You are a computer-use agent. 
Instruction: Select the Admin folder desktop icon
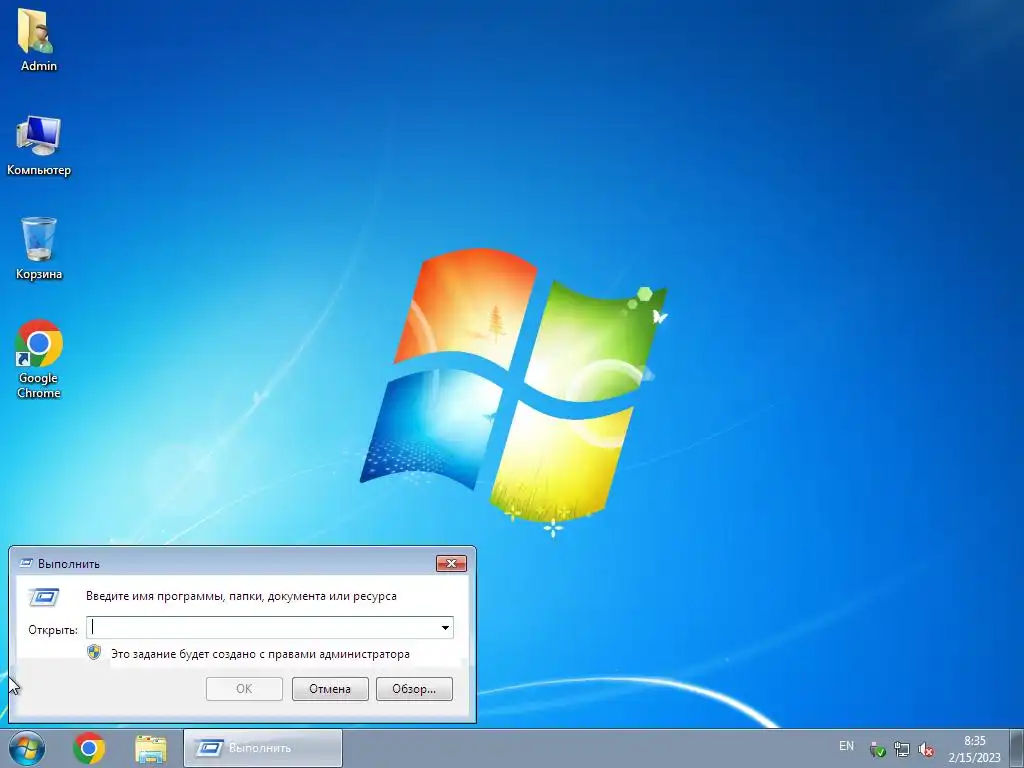pos(38,39)
